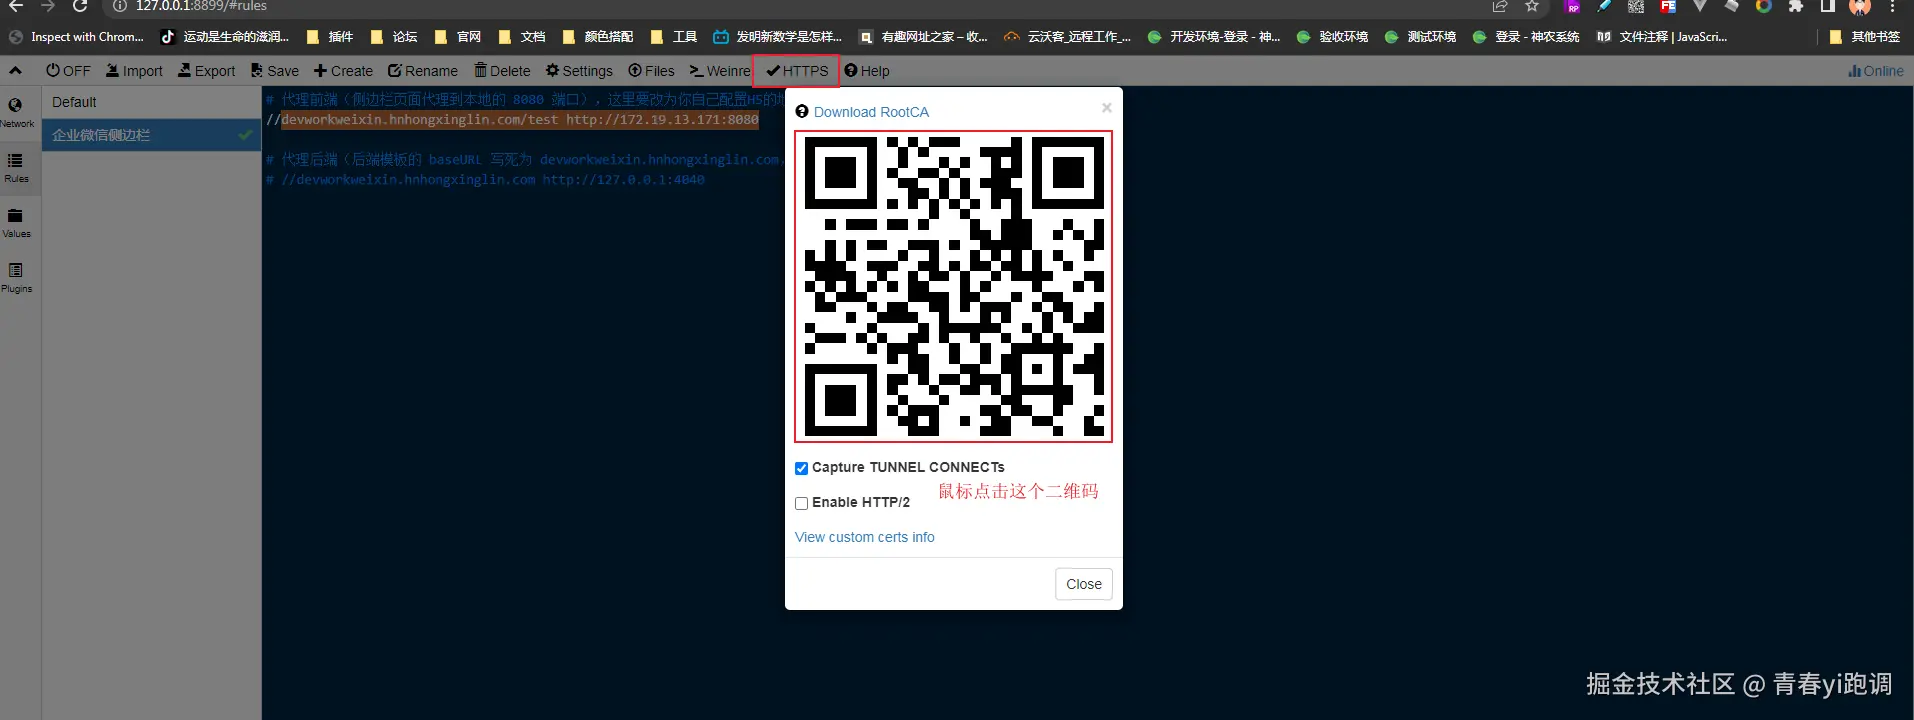Screen dimensions: 1914x720
Task: Open the red FE extension icon
Action: coord(1668,6)
